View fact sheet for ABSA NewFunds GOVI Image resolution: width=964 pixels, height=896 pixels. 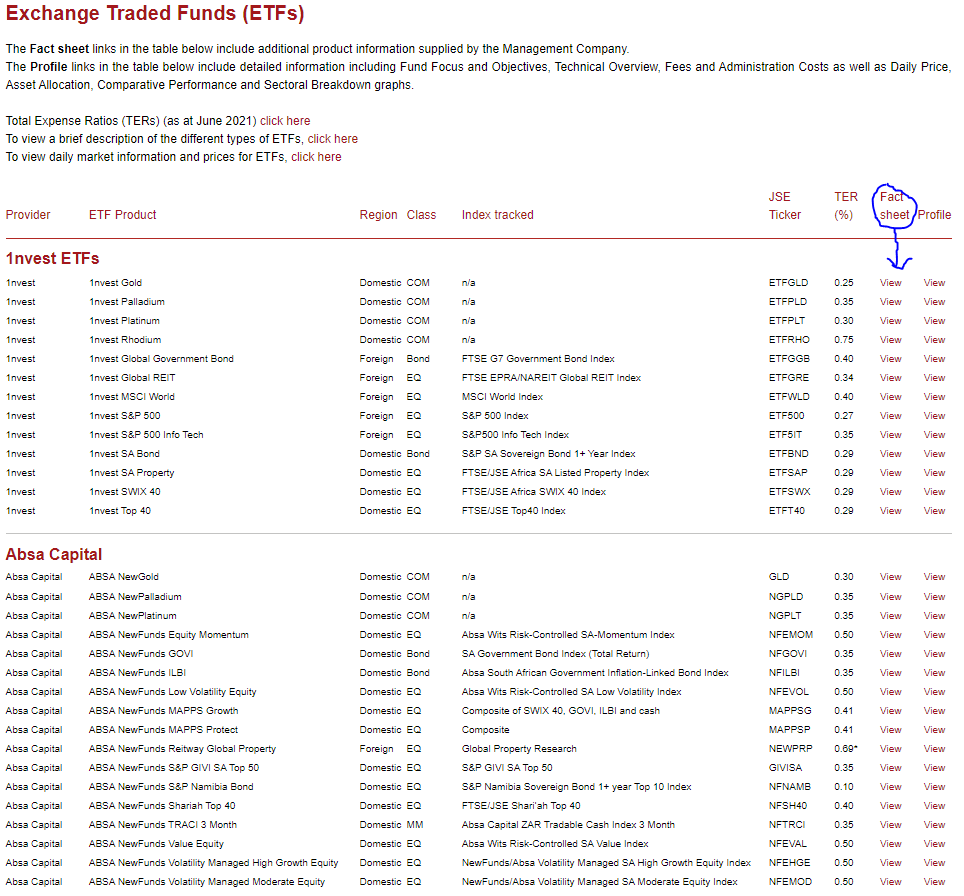[x=890, y=654]
